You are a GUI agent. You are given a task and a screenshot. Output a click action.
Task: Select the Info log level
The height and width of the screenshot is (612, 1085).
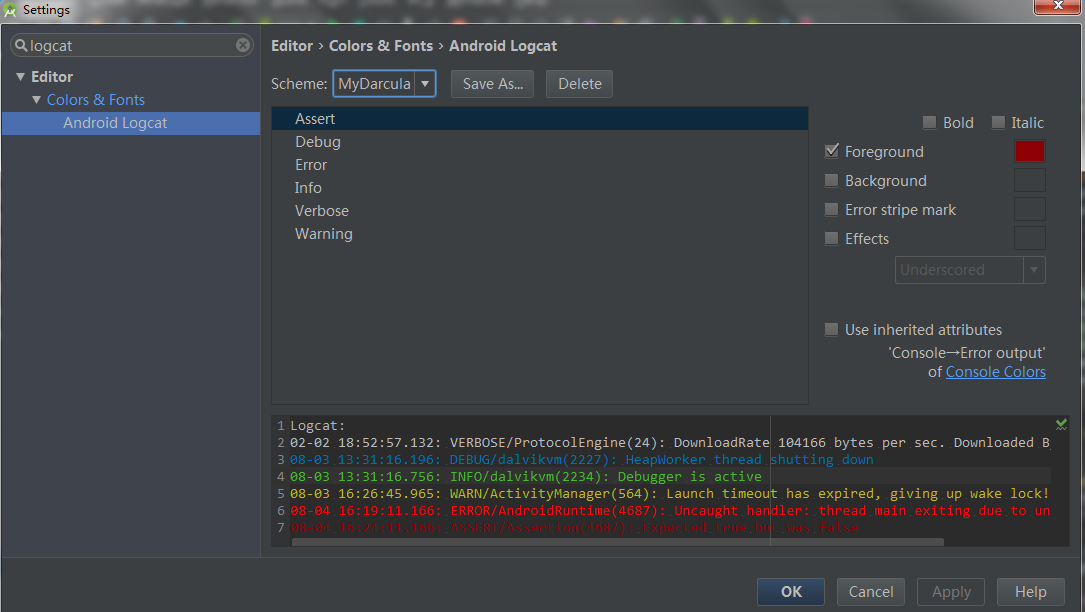[540, 188]
